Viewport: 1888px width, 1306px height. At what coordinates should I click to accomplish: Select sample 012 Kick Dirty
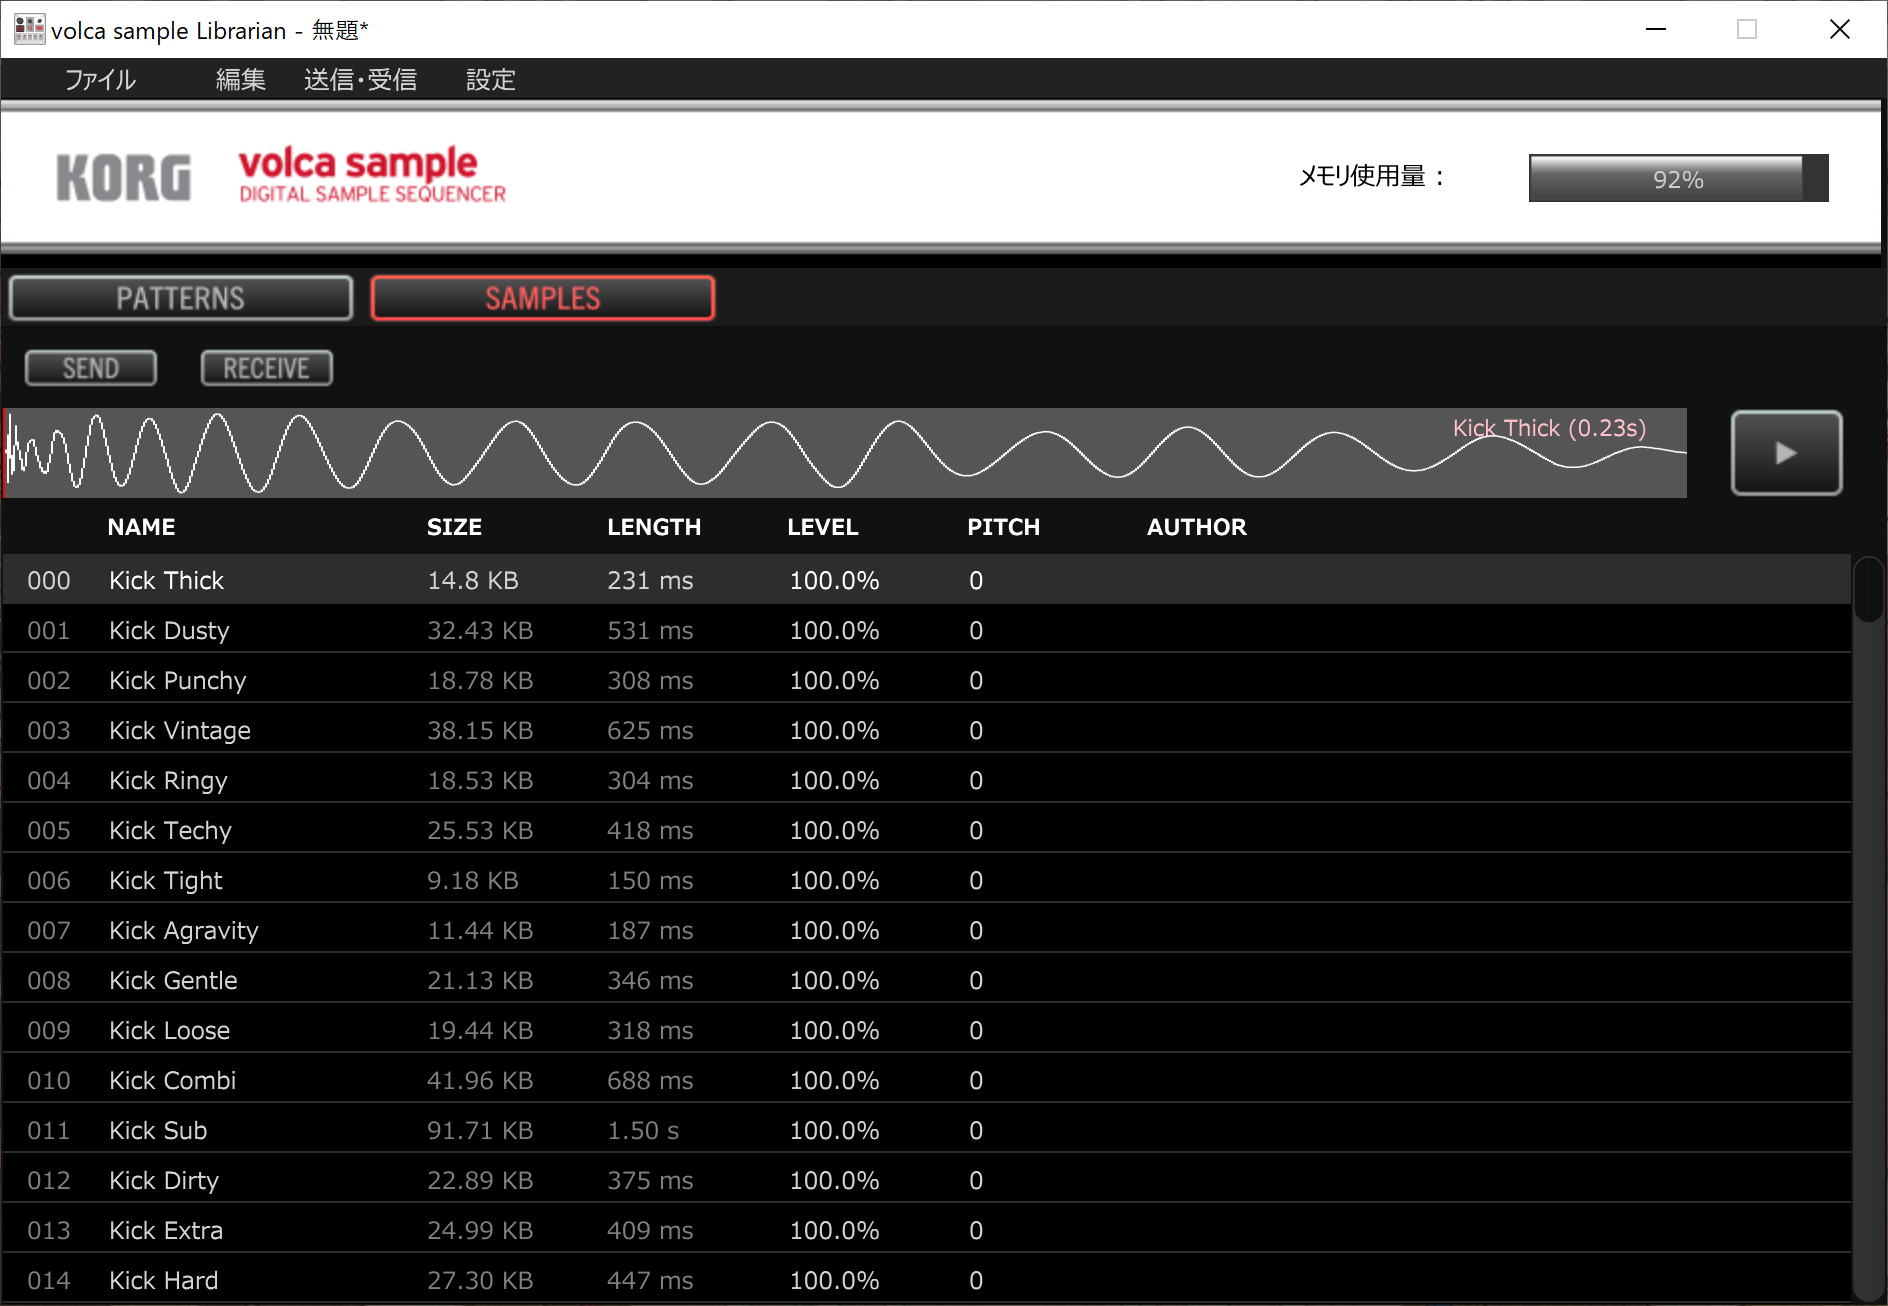(x=927, y=1180)
